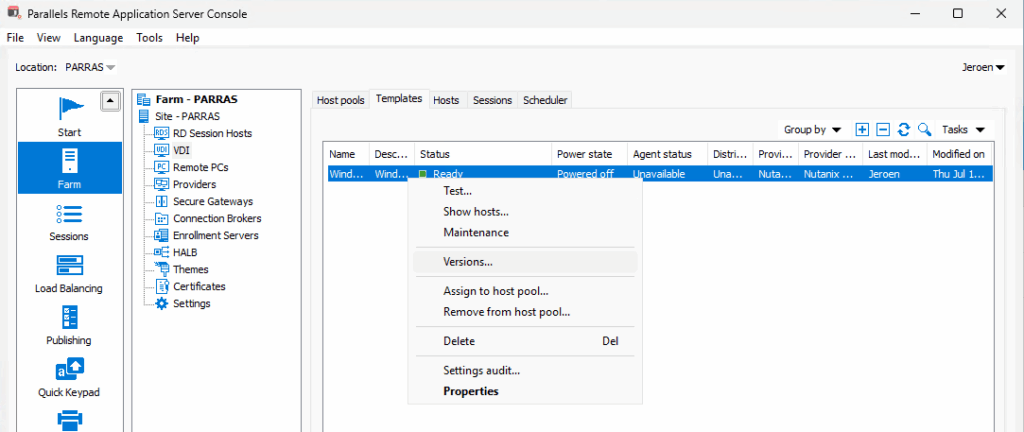Sort by Power state column header
The height and width of the screenshot is (432, 1024).
tap(590, 155)
